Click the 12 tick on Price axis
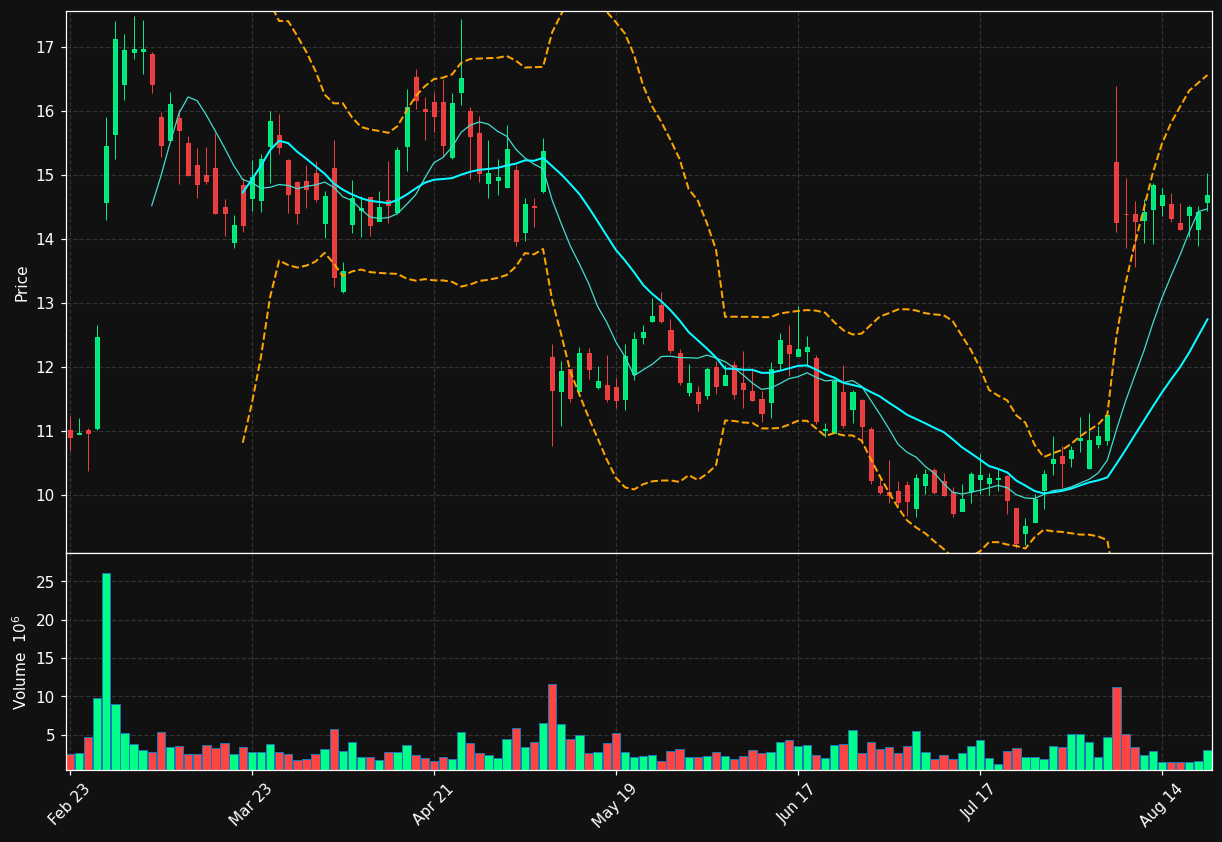This screenshot has width=1222, height=842. pyautogui.click(x=48, y=368)
